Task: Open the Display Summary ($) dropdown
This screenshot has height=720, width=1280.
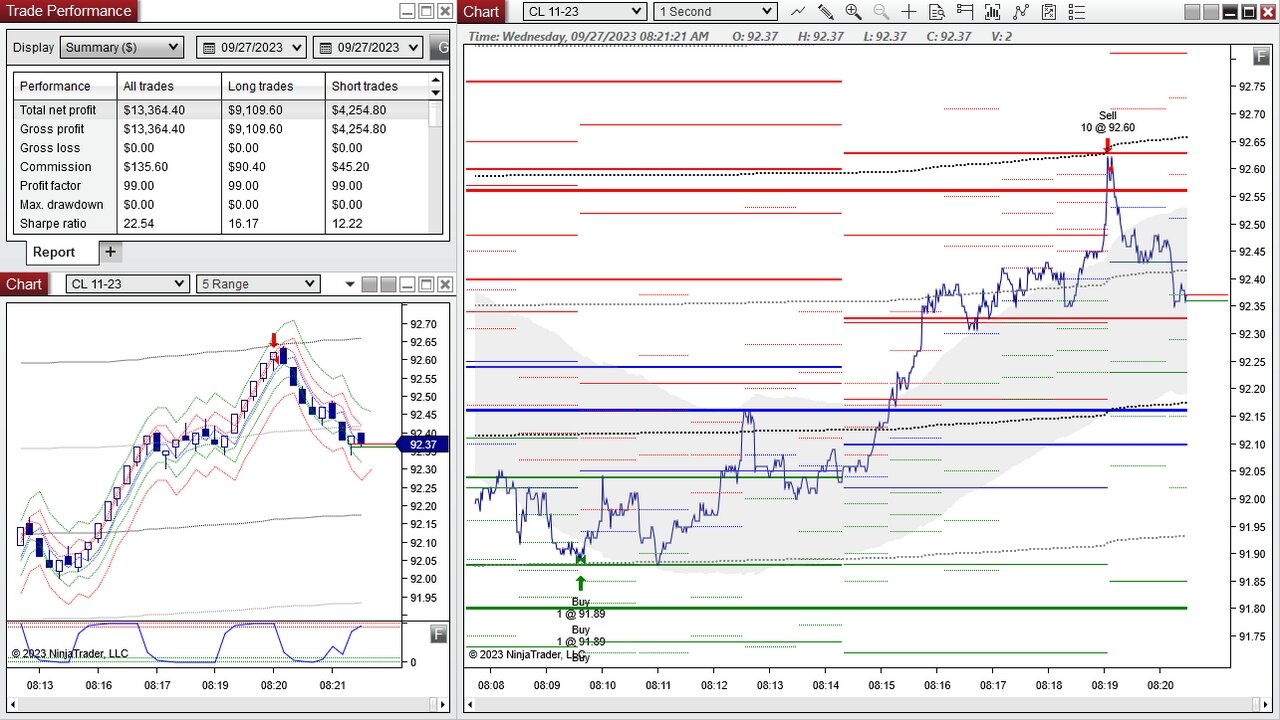Action: click(x=122, y=47)
